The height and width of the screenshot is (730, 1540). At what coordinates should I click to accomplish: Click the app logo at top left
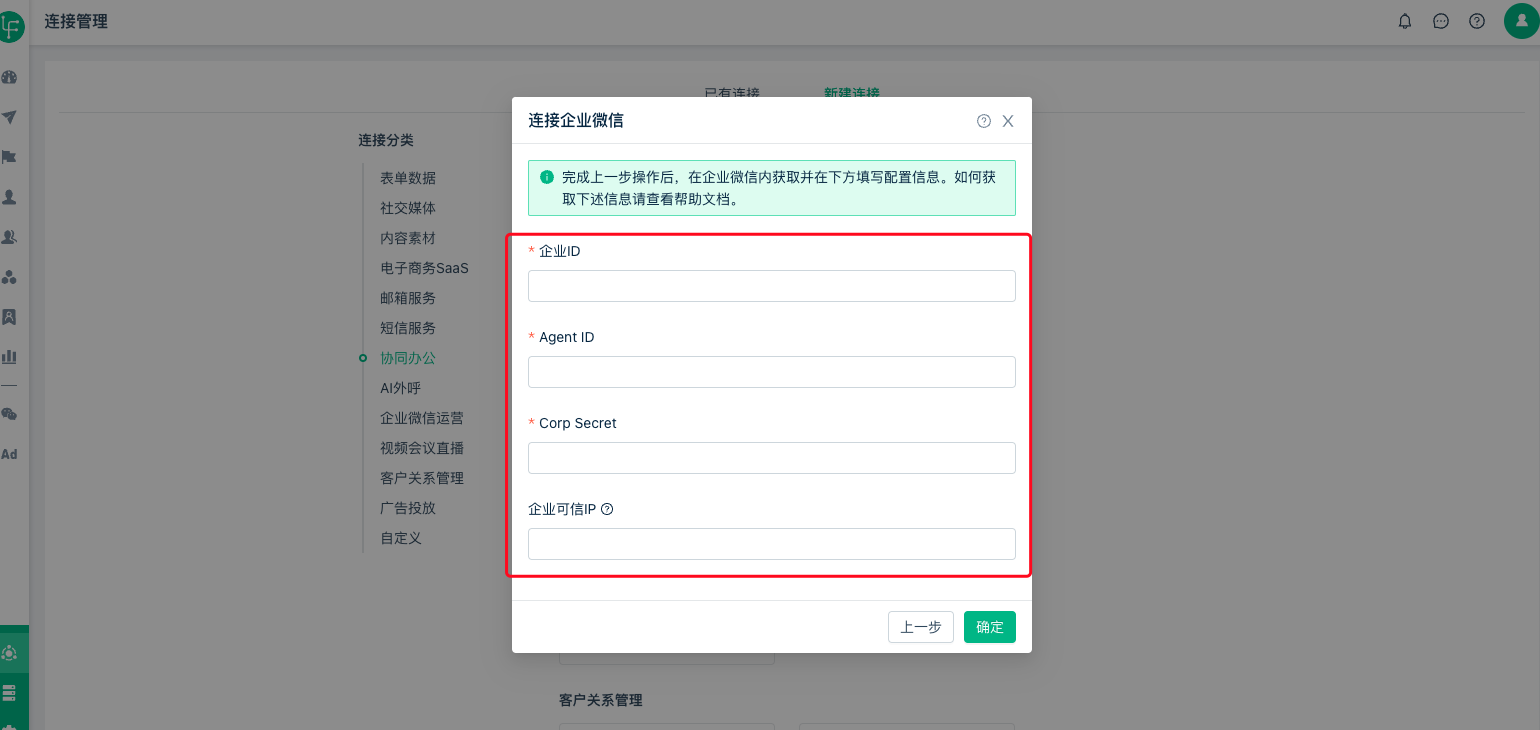click(x=10, y=25)
